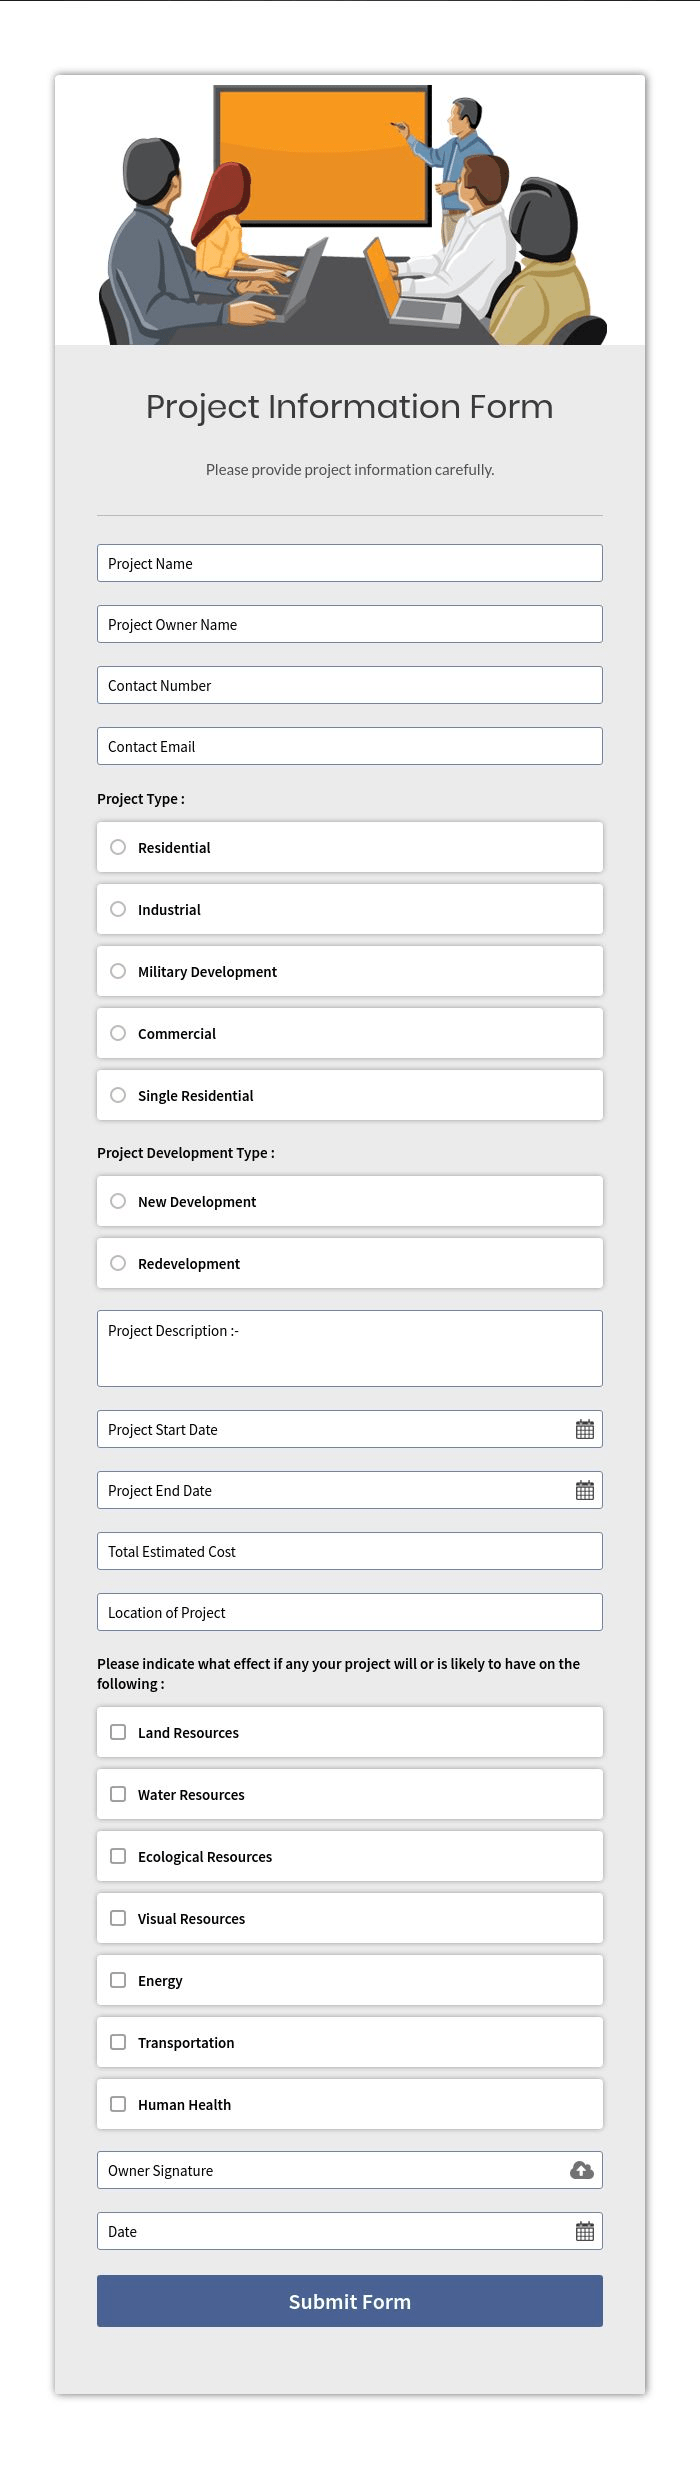Open the Project End Date calendar picker
The image size is (700, 2469).
[585, 1490]
